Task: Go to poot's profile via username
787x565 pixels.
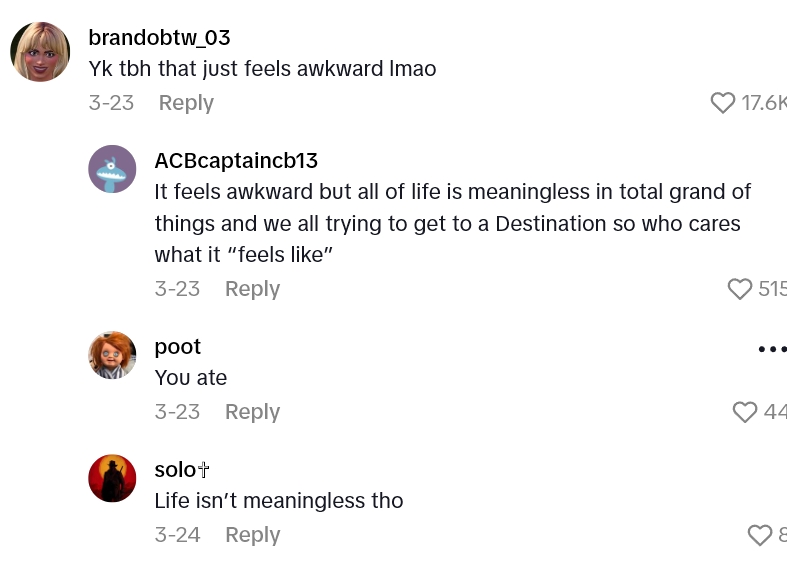Action: click(178, 347)
